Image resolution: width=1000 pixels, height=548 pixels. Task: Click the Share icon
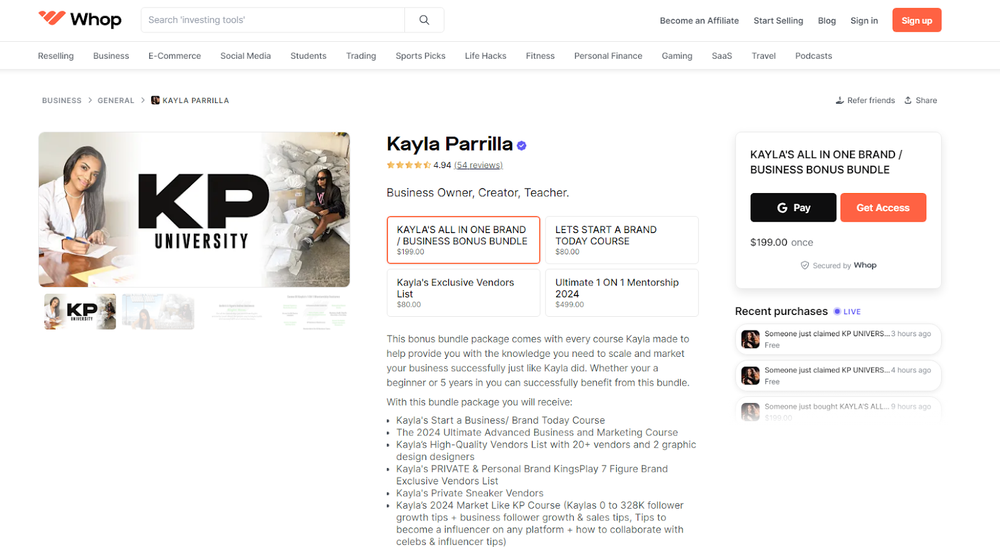tap(908, 100)
